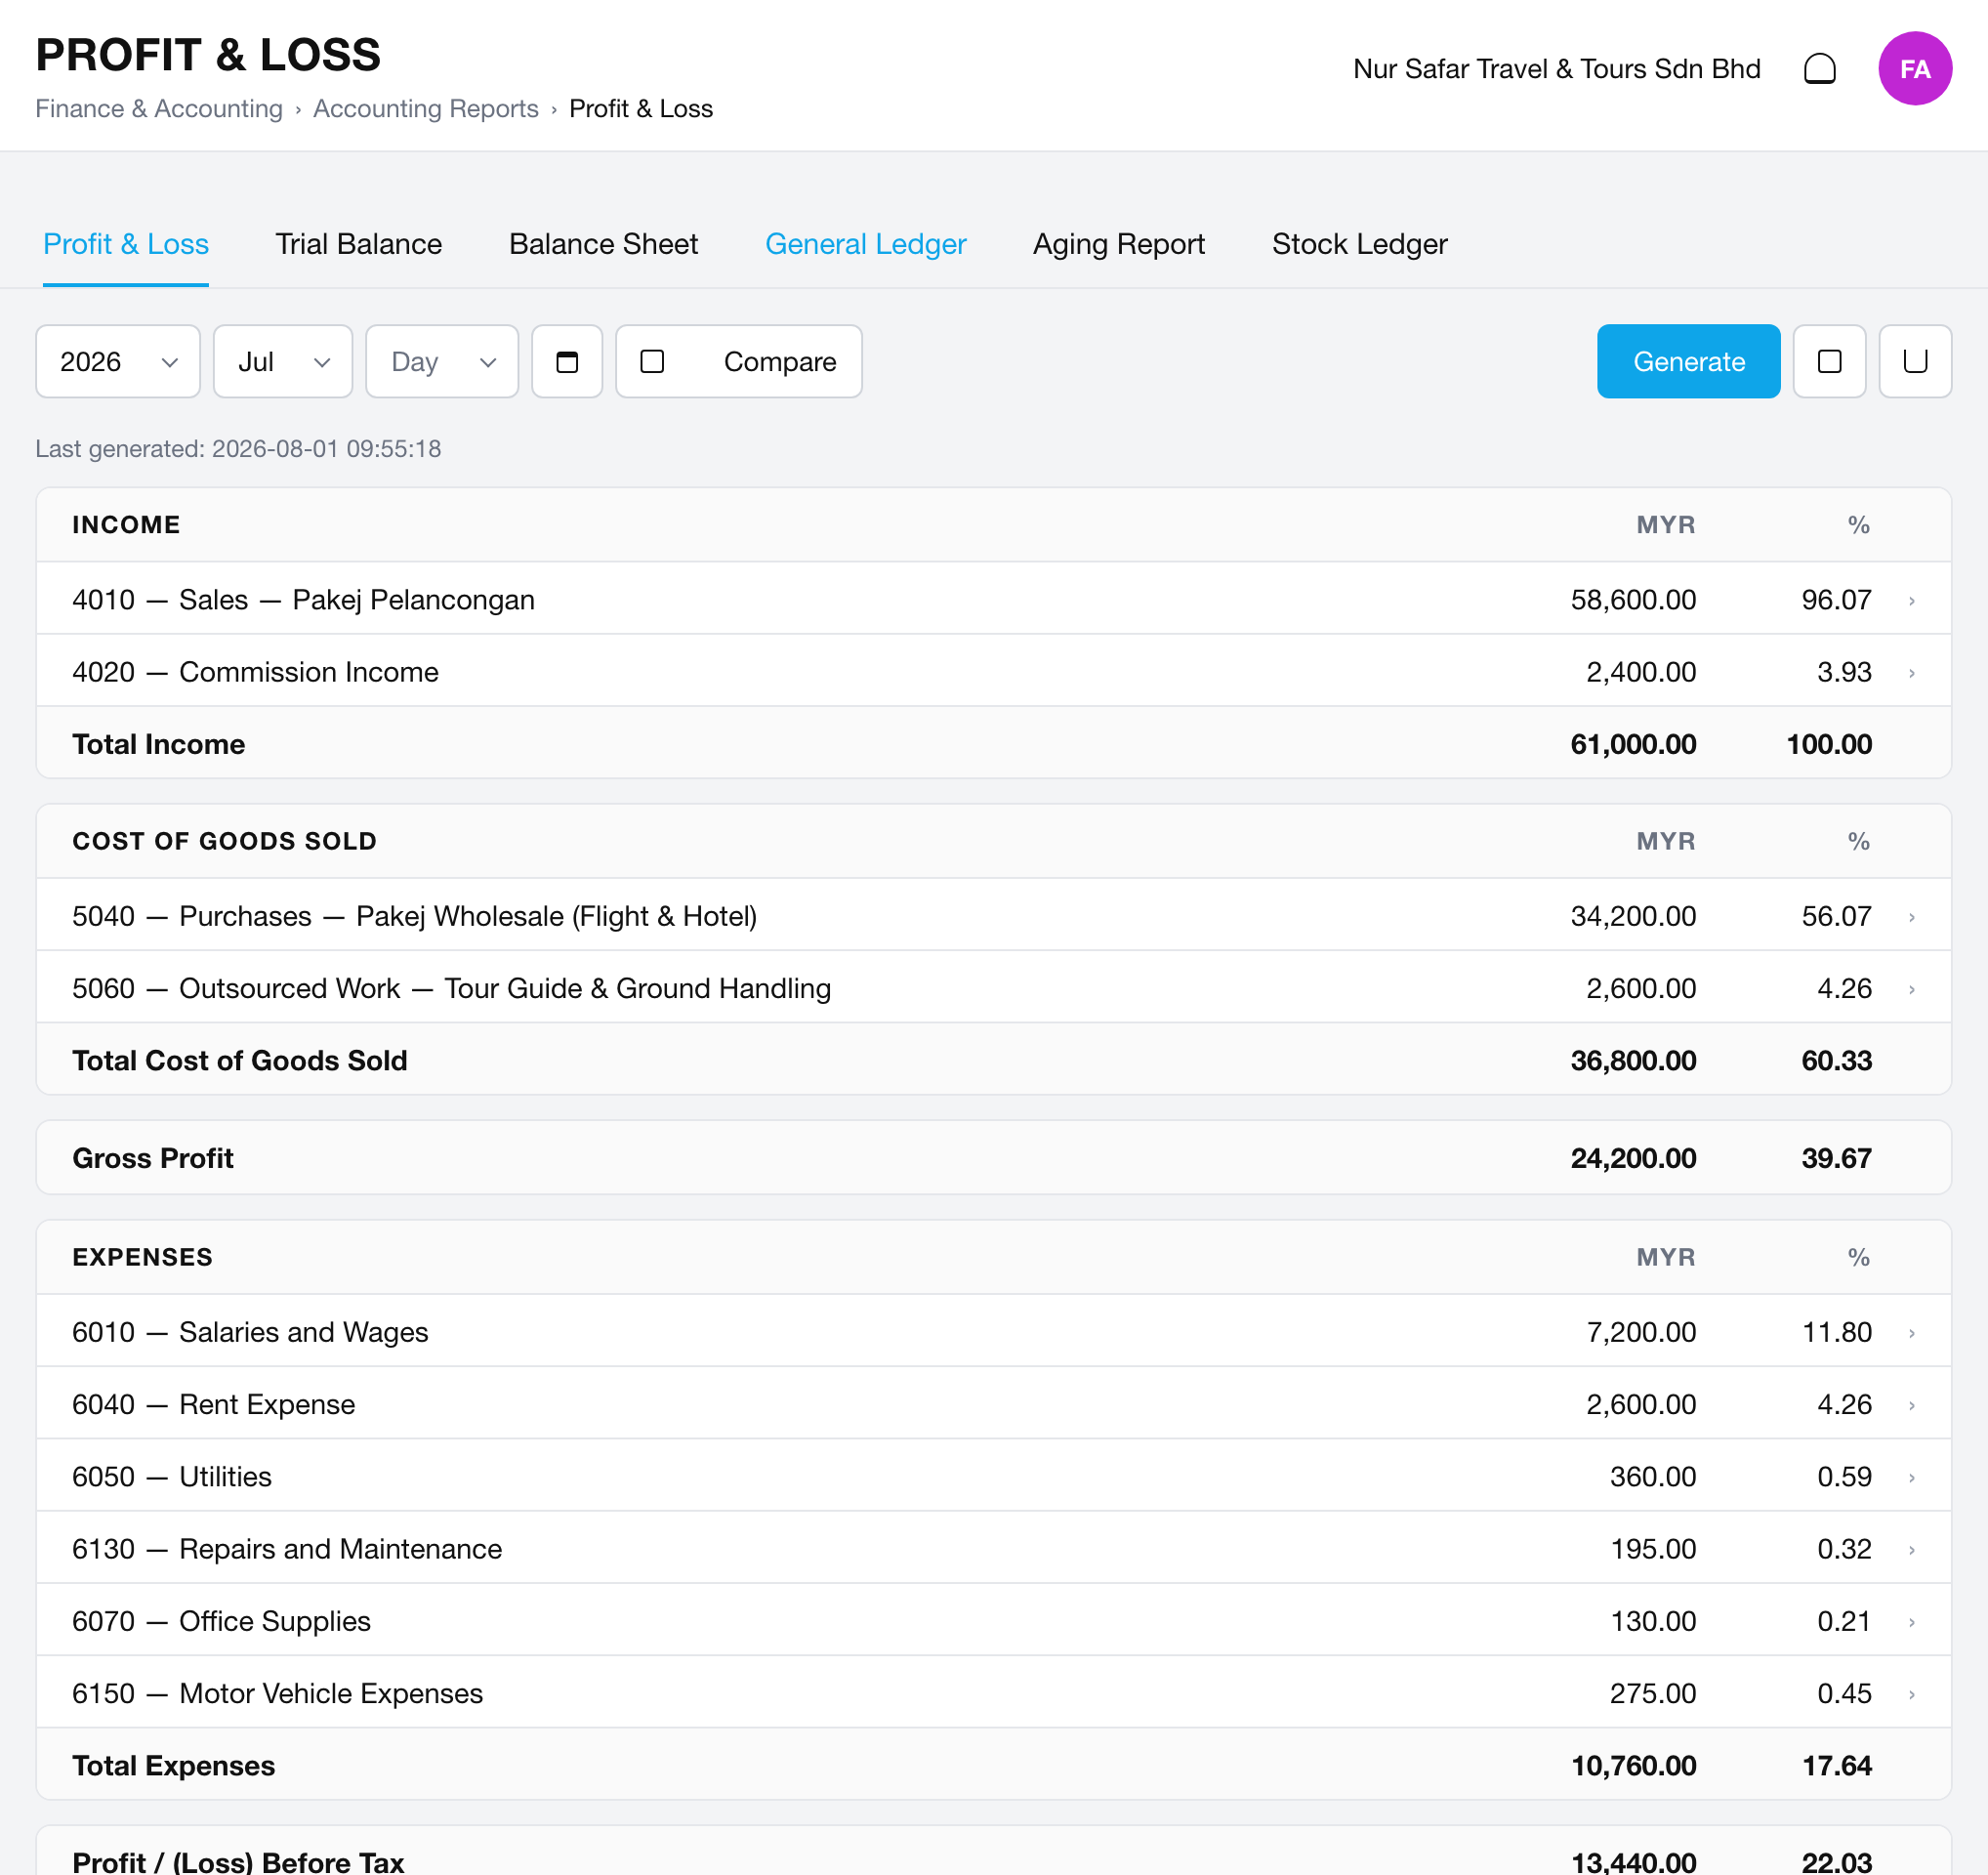Viewport: 1988px width, 1875px height.
Task: Switch to the General Ledger tab
Action: (x=865, y=244)
